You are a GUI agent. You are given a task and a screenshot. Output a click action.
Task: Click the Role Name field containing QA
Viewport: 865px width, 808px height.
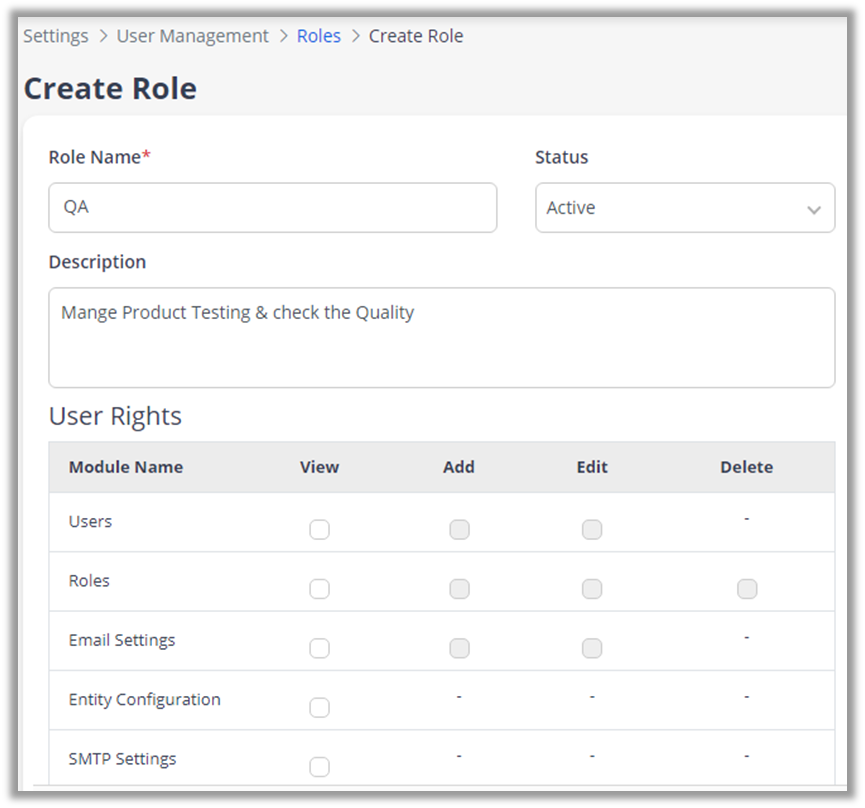pyautogui.click(x=272, y=208)
